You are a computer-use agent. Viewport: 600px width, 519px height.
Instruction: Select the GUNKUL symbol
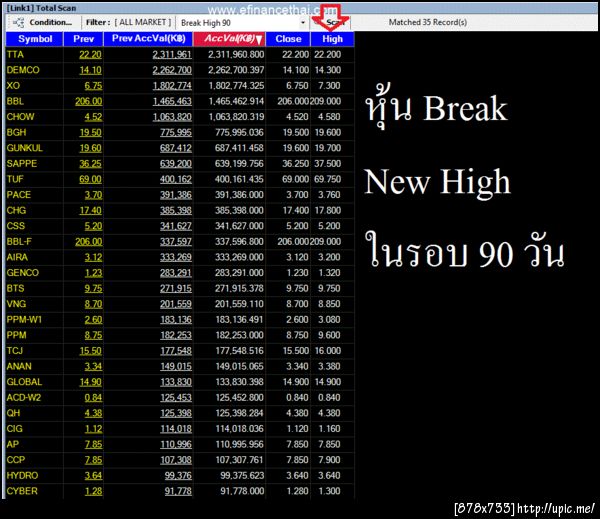[24, 148]
